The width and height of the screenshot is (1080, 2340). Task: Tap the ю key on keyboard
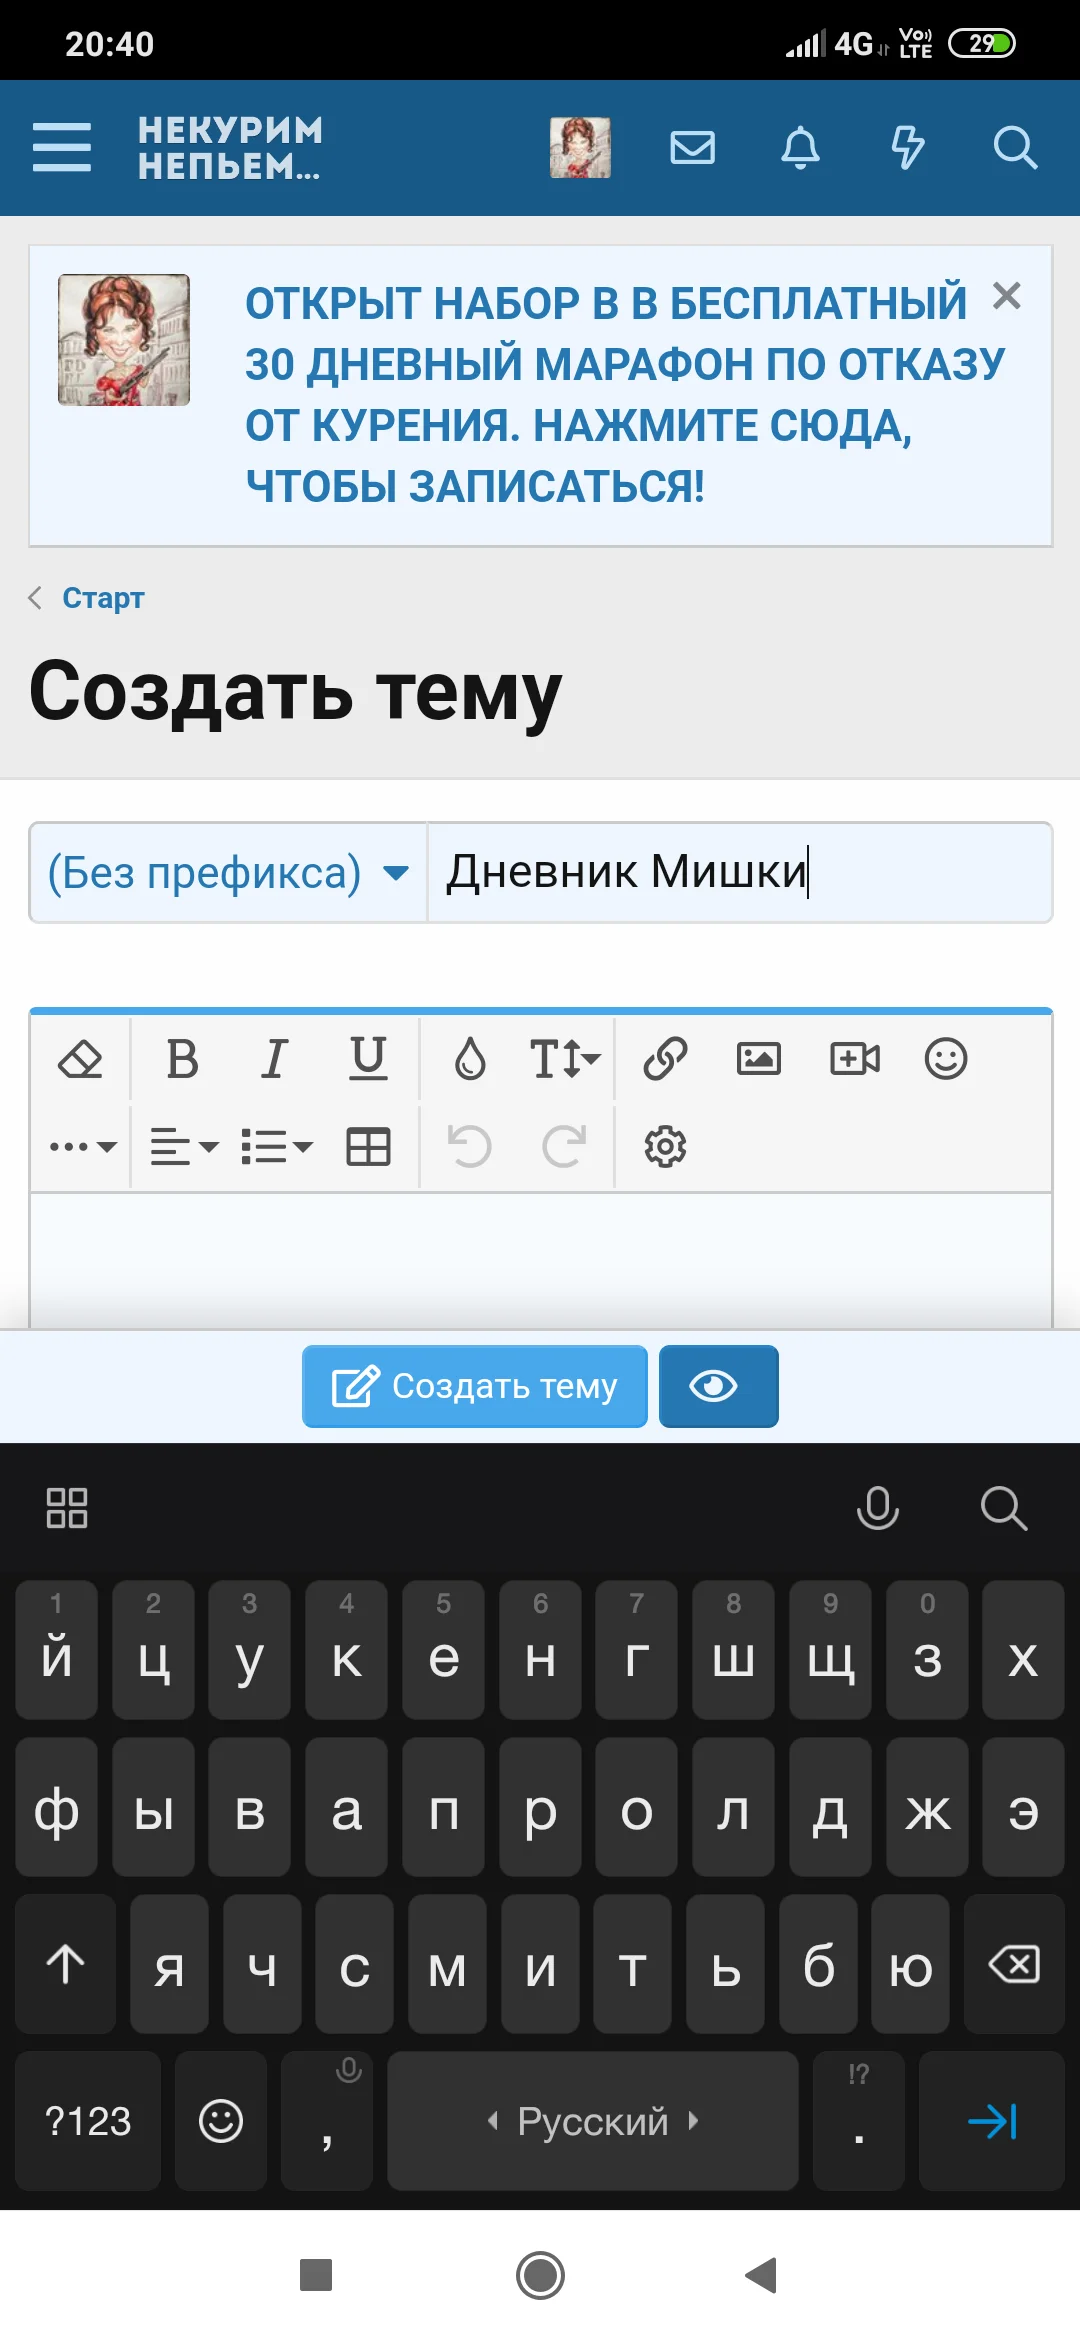point(910,1964)
